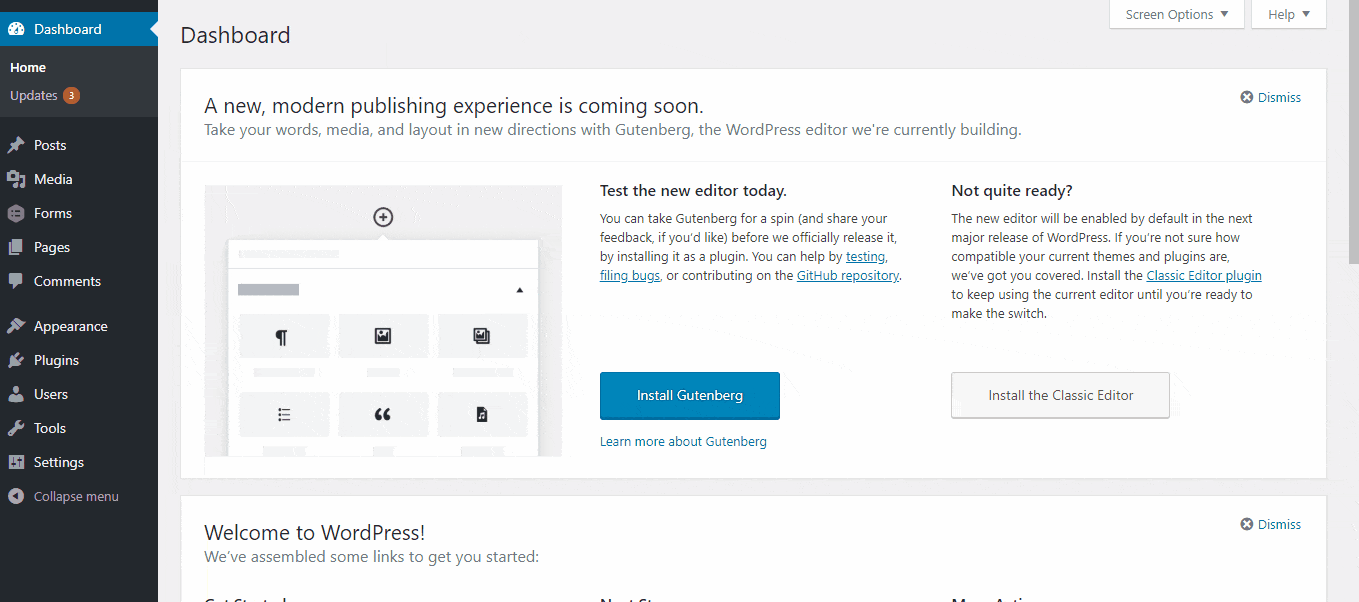Click the Gutenberg editor preview image
Viewport: 1359px width, 602px height.
(383, 321)
